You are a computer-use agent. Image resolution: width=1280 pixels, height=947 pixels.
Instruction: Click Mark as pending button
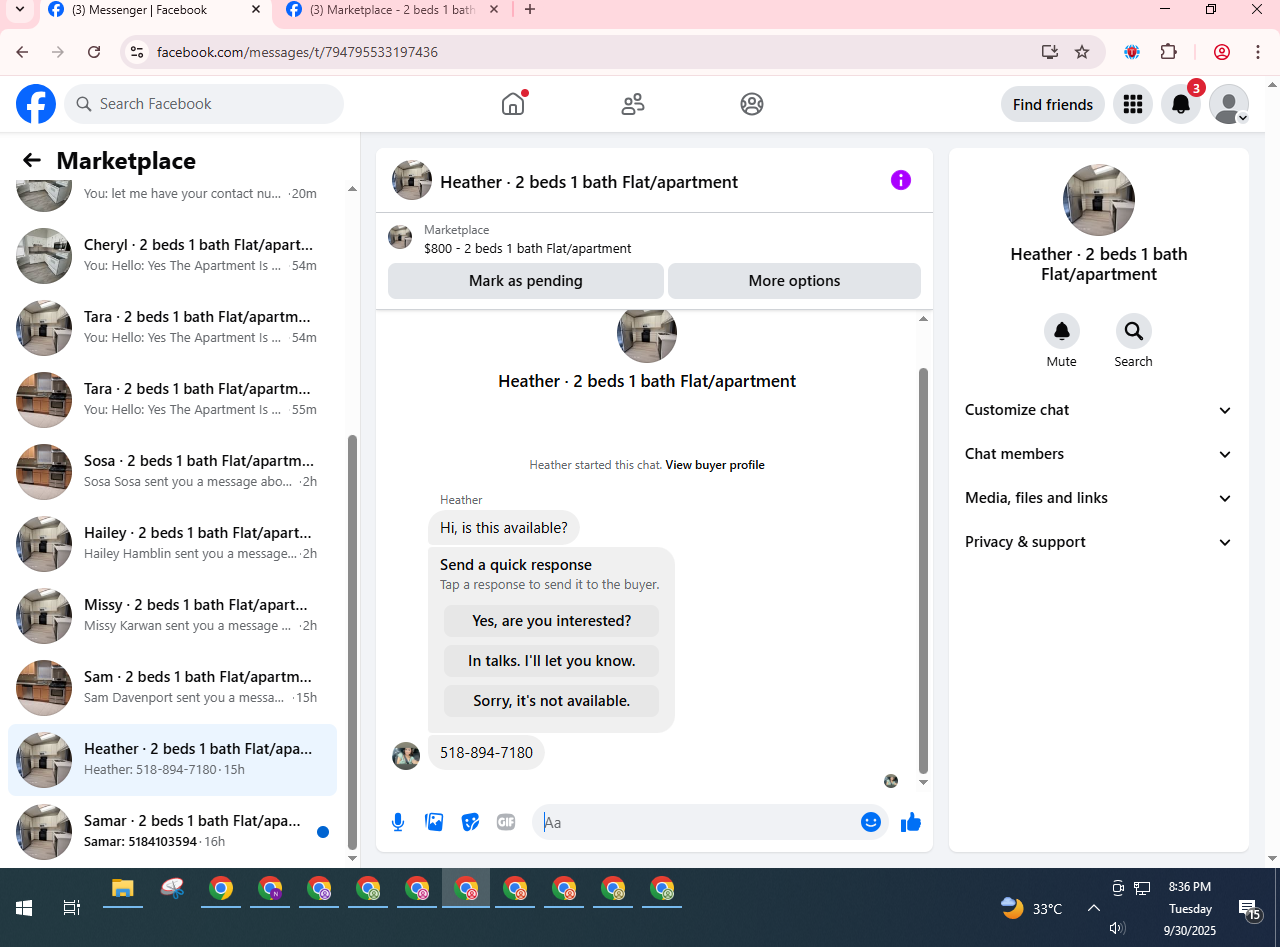pos(526,281)
